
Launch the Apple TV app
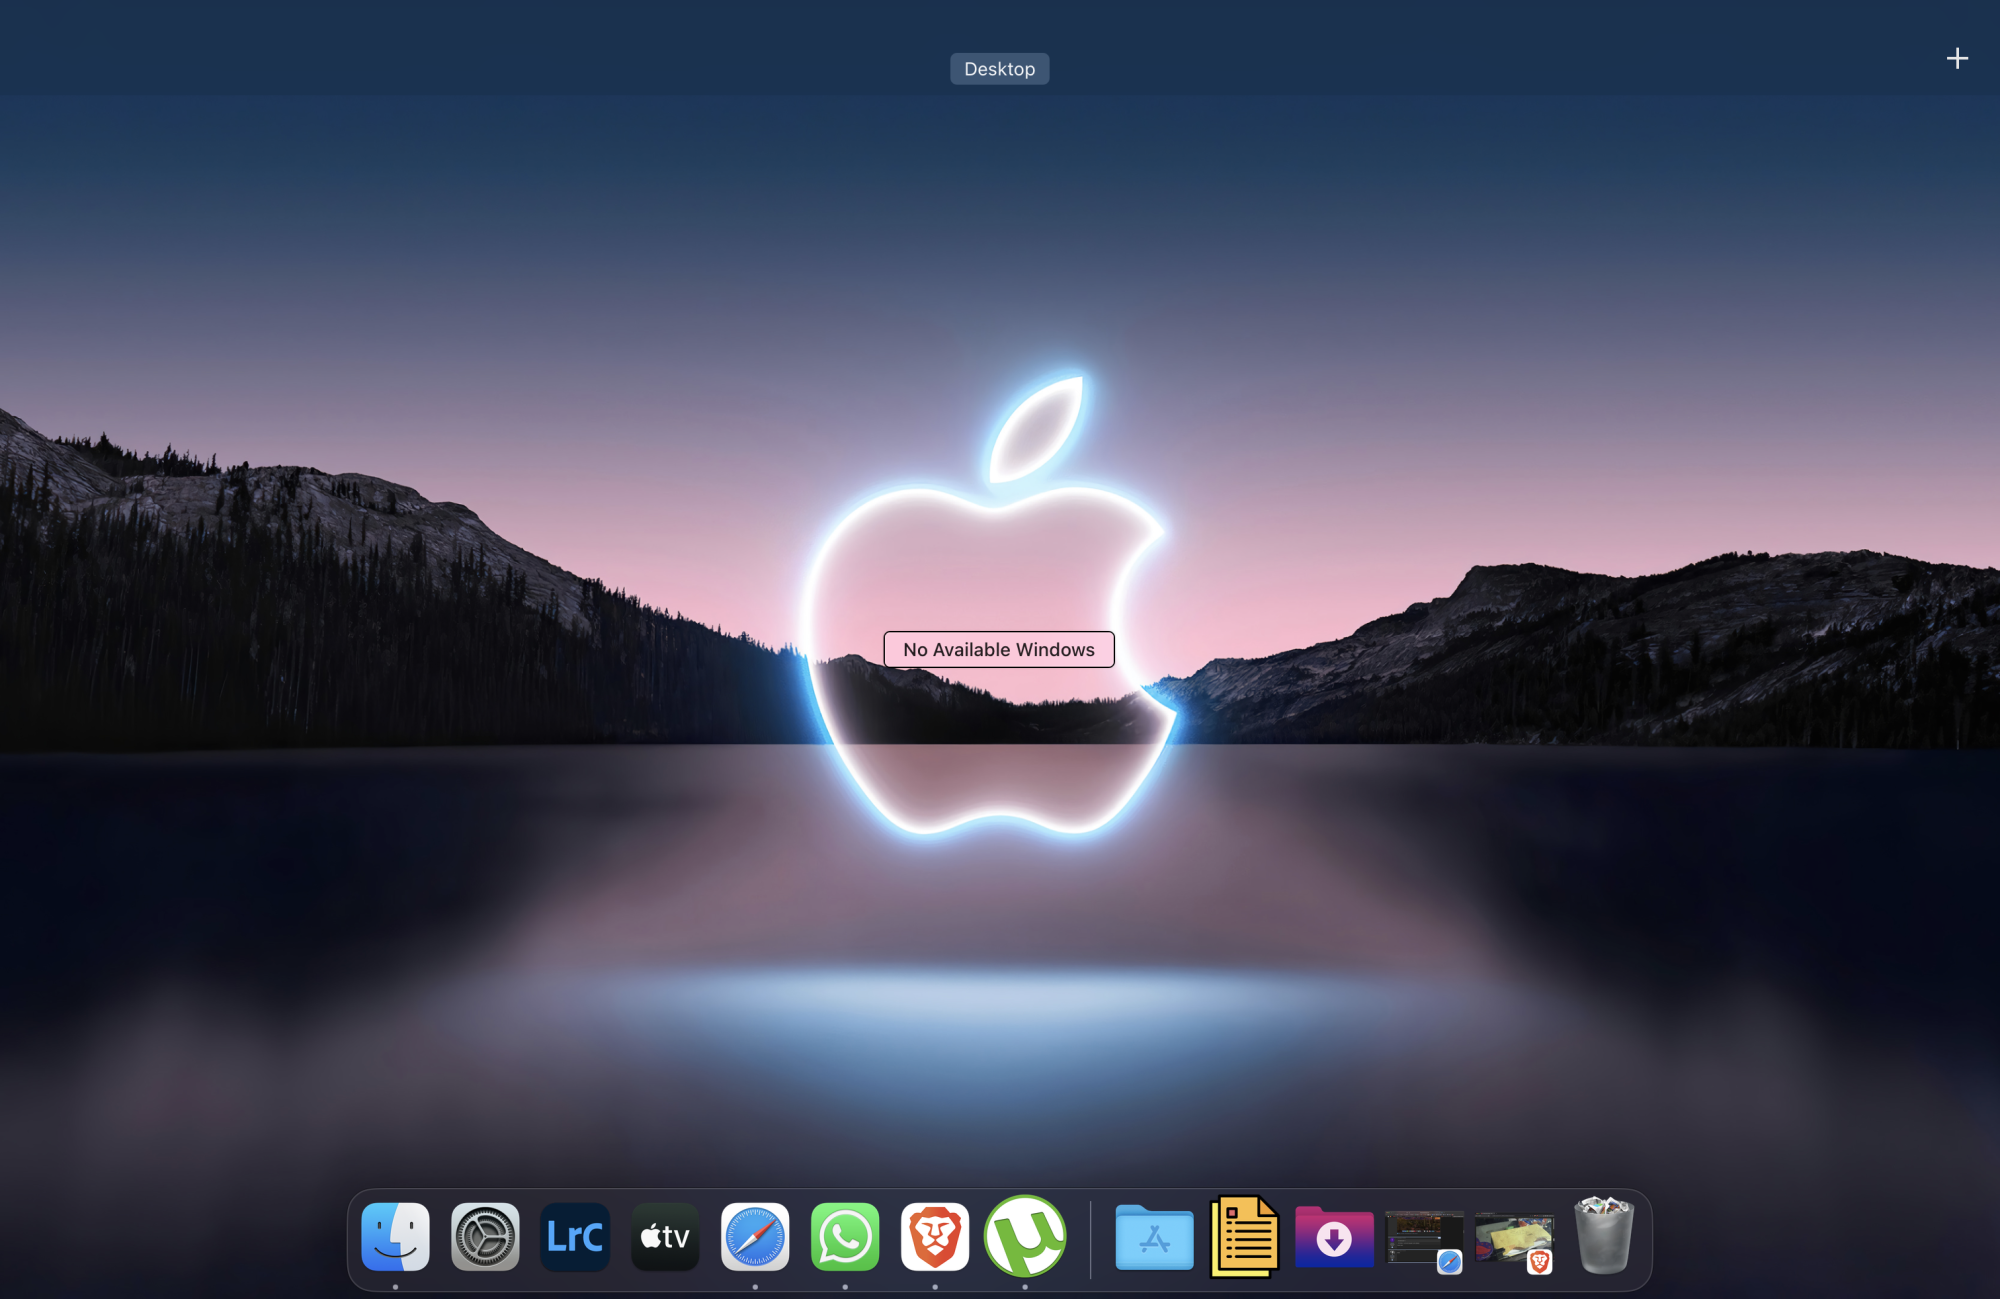point(665,1237)
